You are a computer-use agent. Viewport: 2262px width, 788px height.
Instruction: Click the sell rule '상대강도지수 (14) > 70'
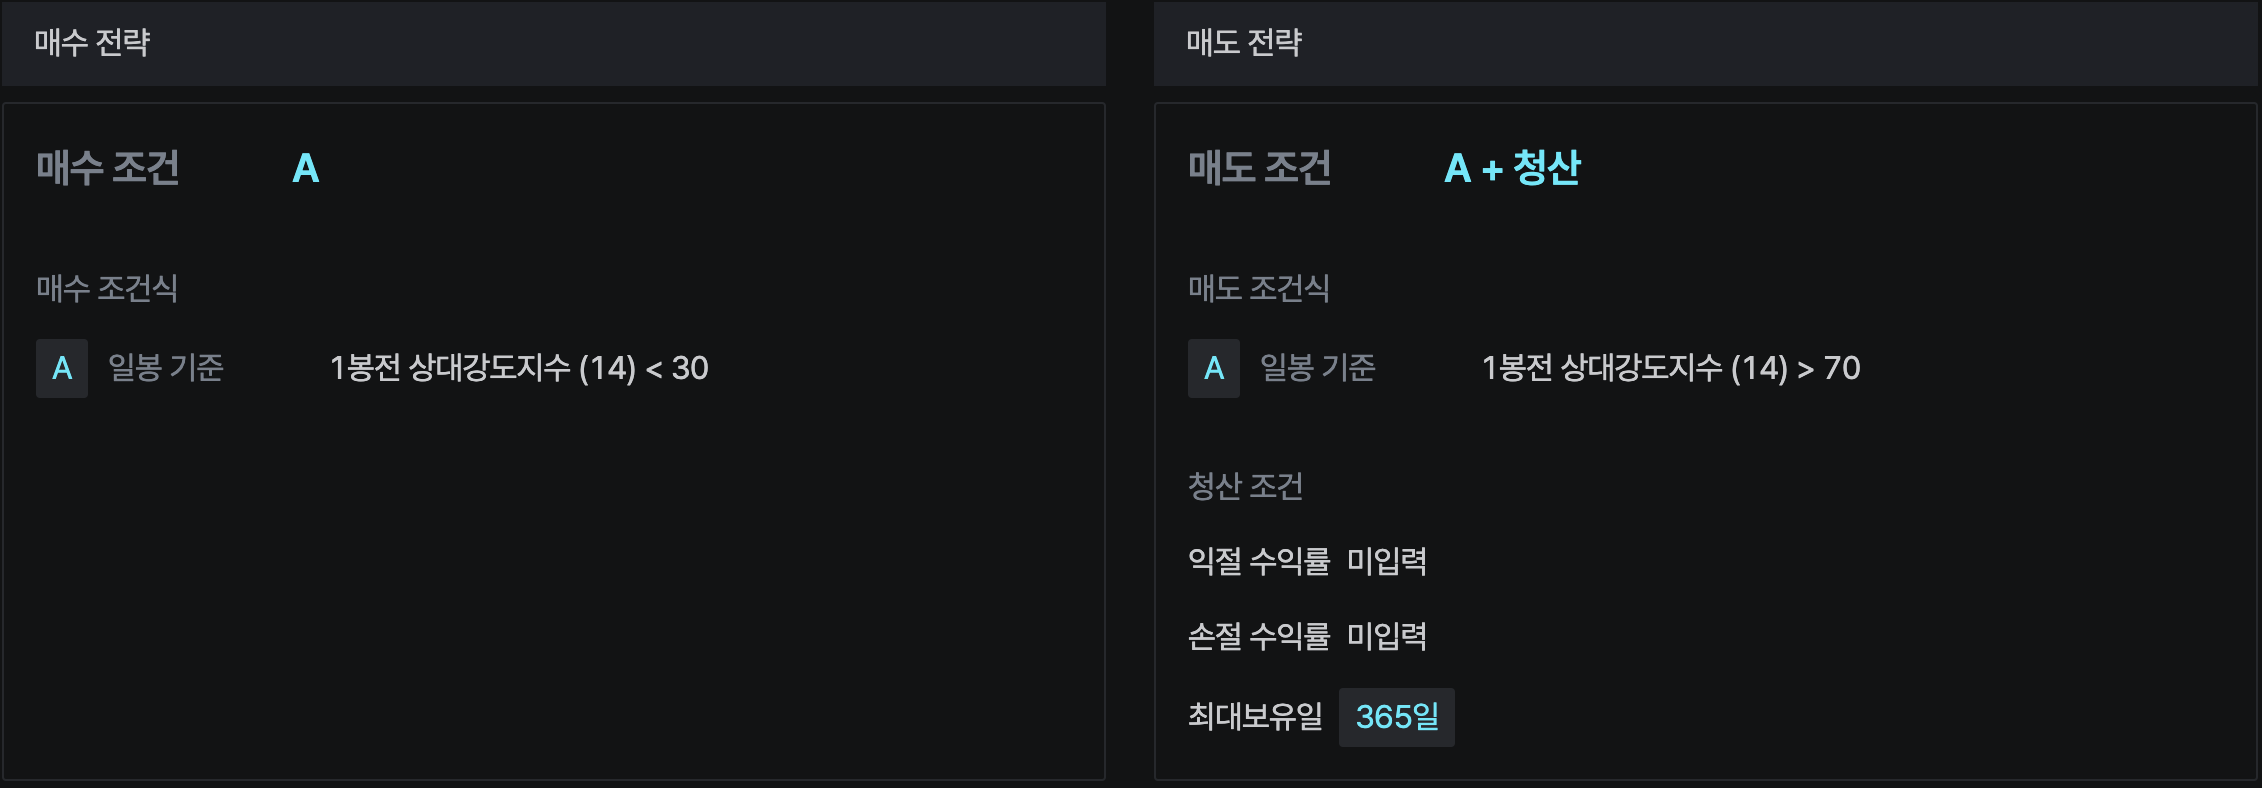click(1670, 368)
